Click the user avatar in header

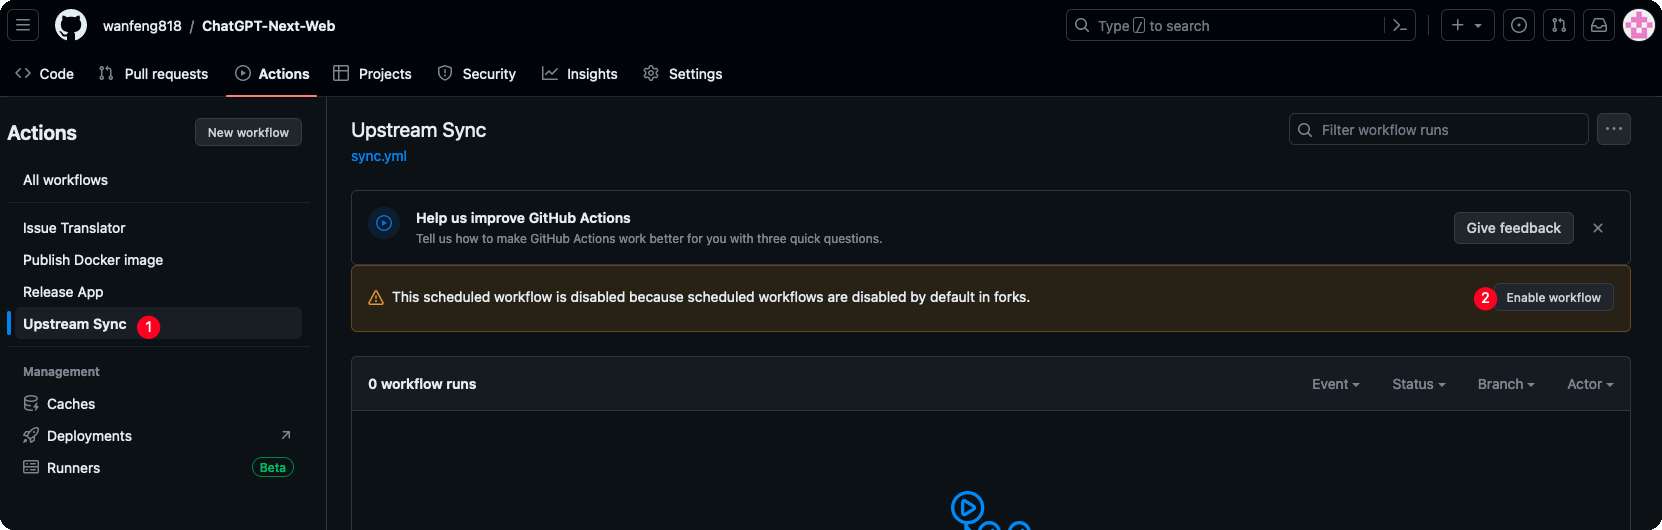click(1639, 25)
